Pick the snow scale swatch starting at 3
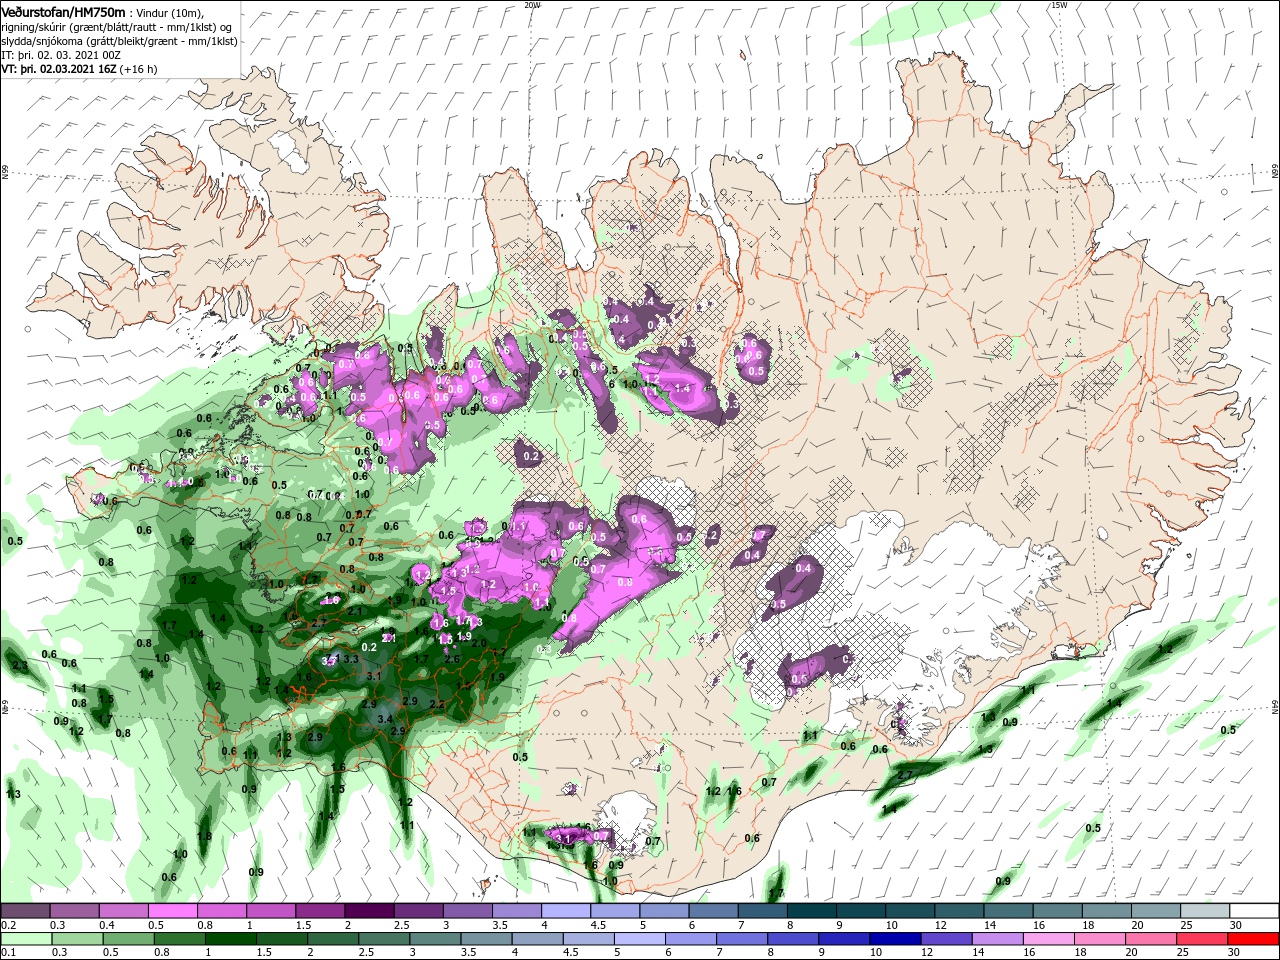The height and width of the screenshot is (960, 1280). coord(467,911)
